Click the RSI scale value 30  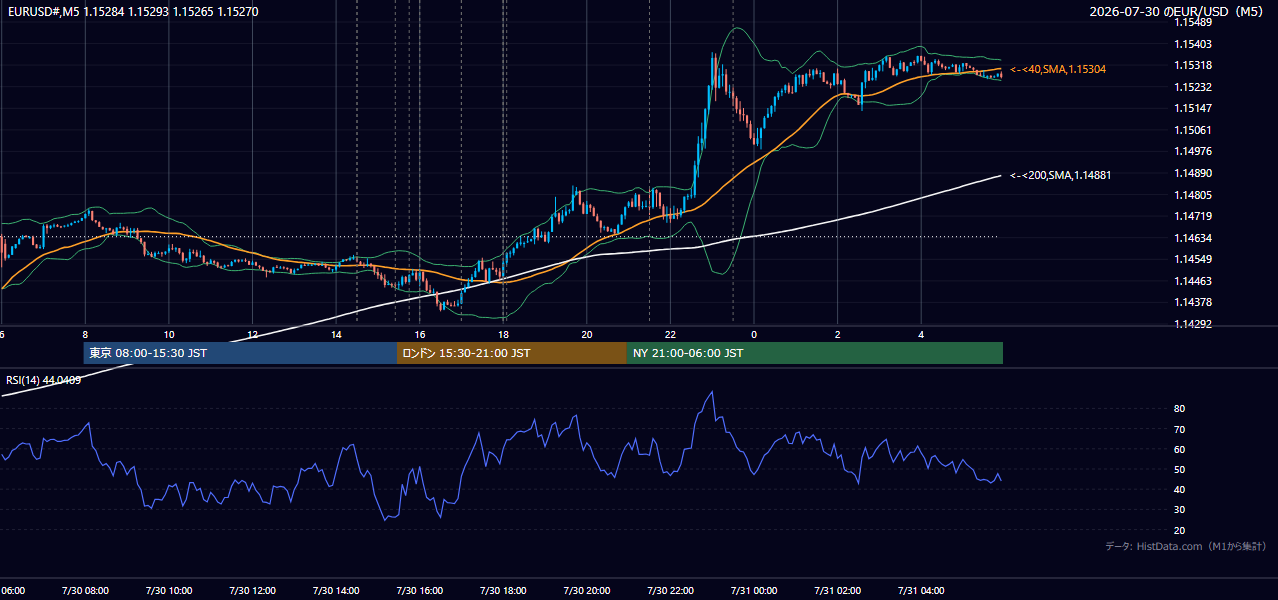(x=1179, y=510)
